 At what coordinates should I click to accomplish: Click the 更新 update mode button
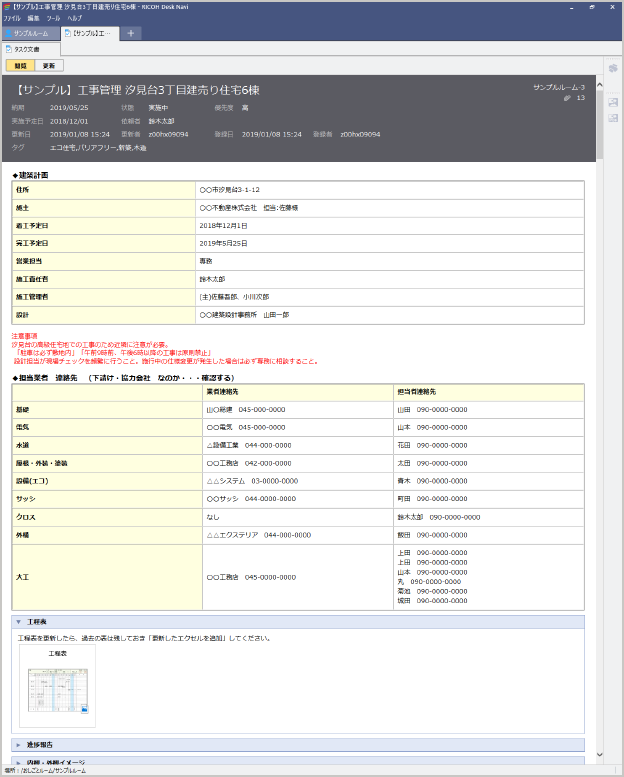coord(48,65)
